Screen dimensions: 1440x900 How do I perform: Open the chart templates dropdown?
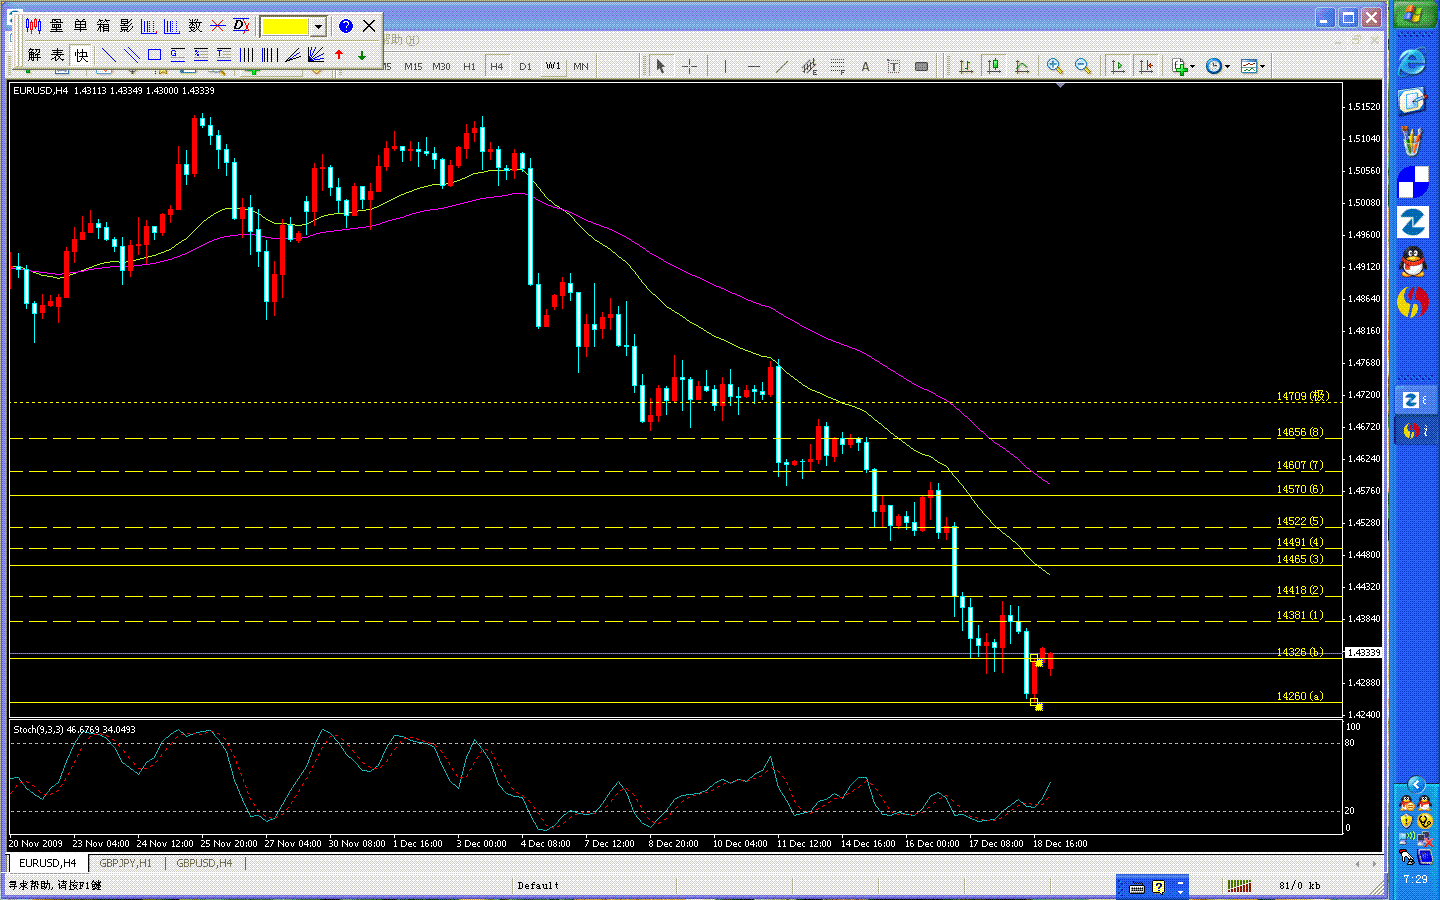click(1252, 66)
